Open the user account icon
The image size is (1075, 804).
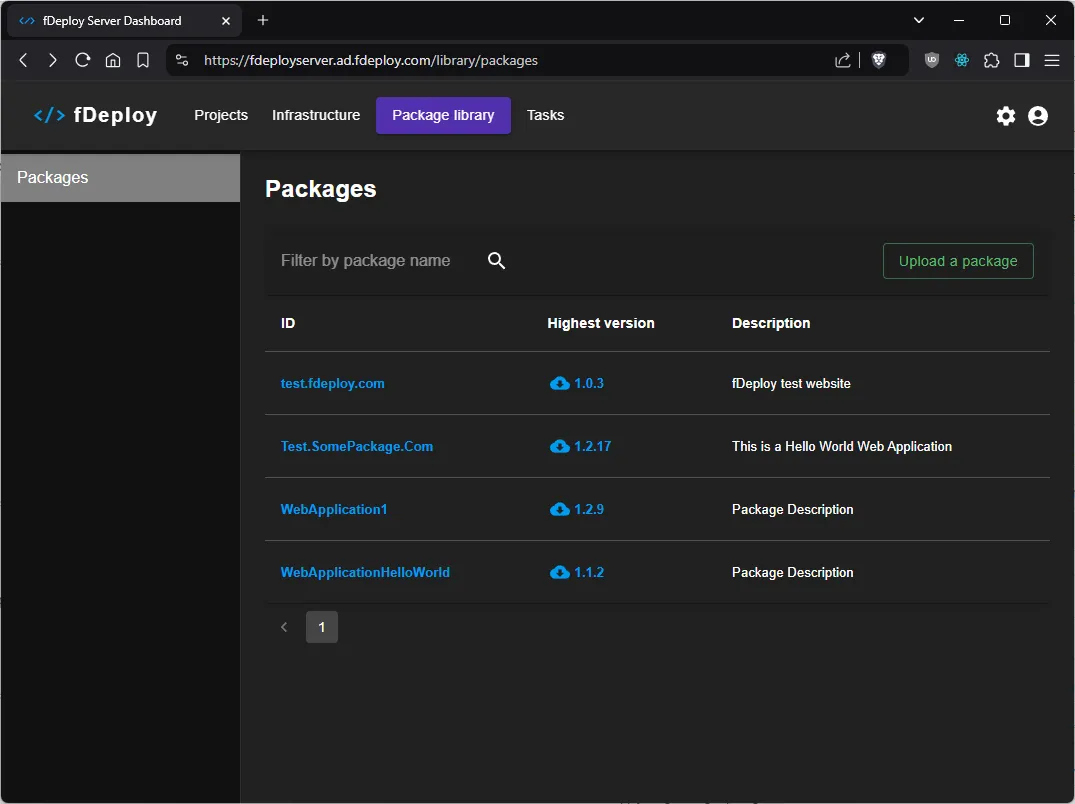pyautogui.click(x=1037, y=115)
